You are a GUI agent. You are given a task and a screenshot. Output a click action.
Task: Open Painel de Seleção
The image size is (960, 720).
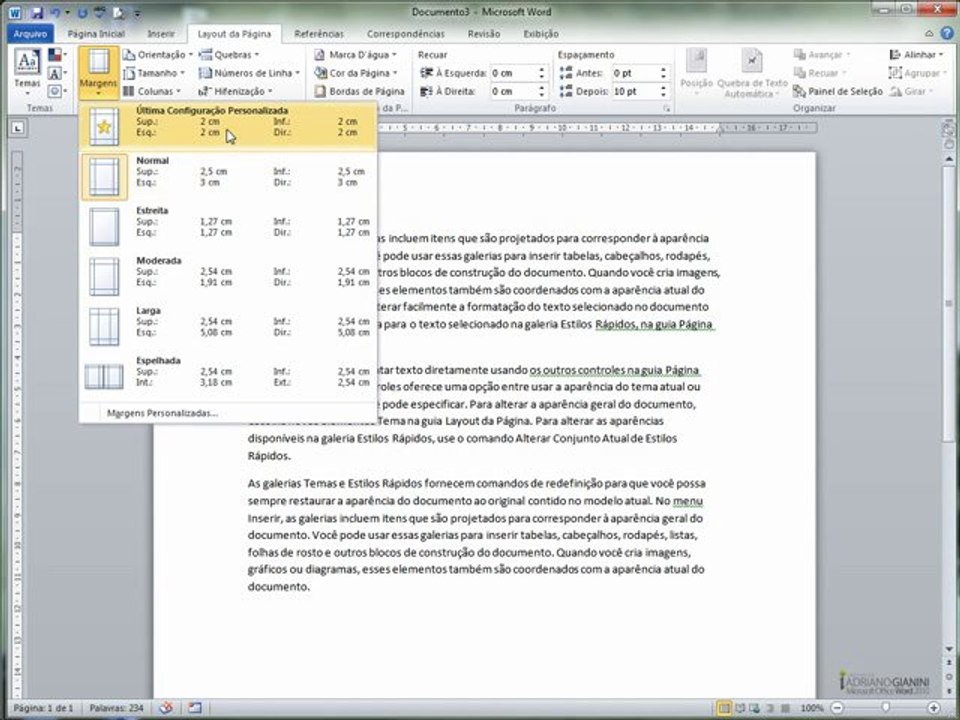[x=837, y=91]
